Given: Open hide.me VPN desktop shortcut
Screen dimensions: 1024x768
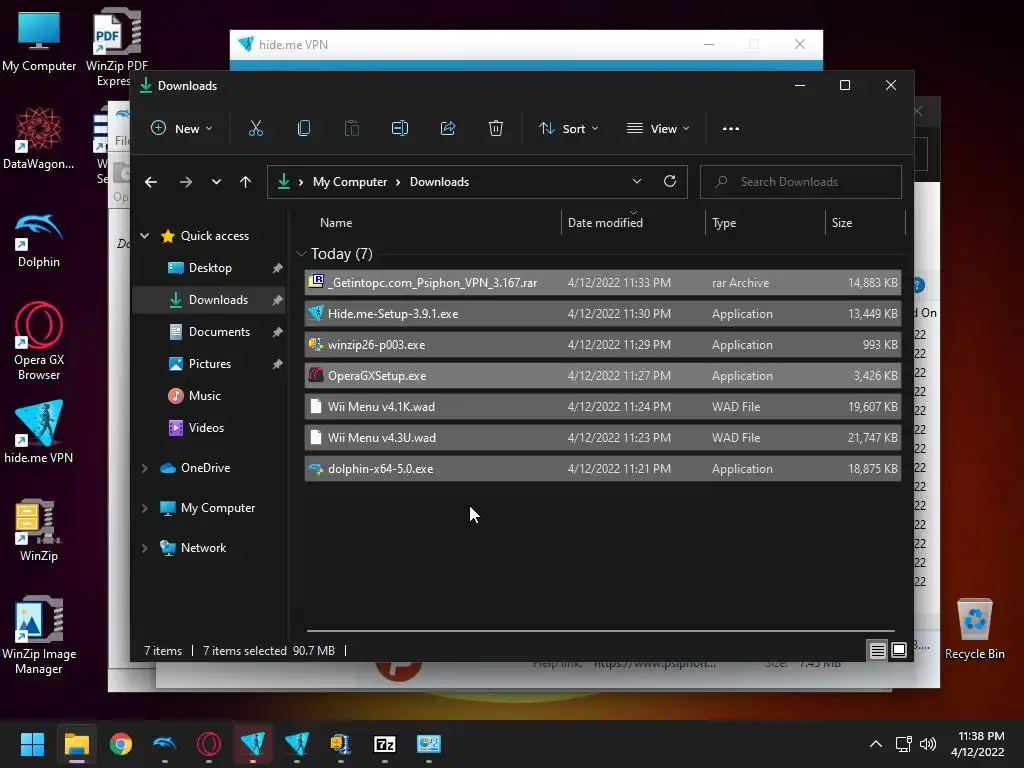Looking at the screenshot, I should coord(39,432).
